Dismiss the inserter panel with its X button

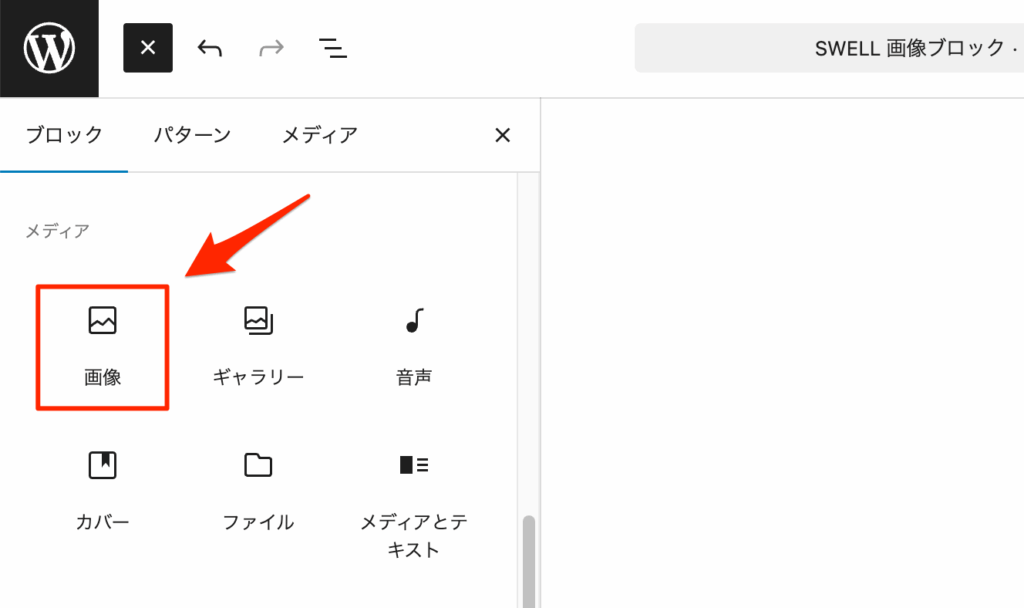coord(503,135)
